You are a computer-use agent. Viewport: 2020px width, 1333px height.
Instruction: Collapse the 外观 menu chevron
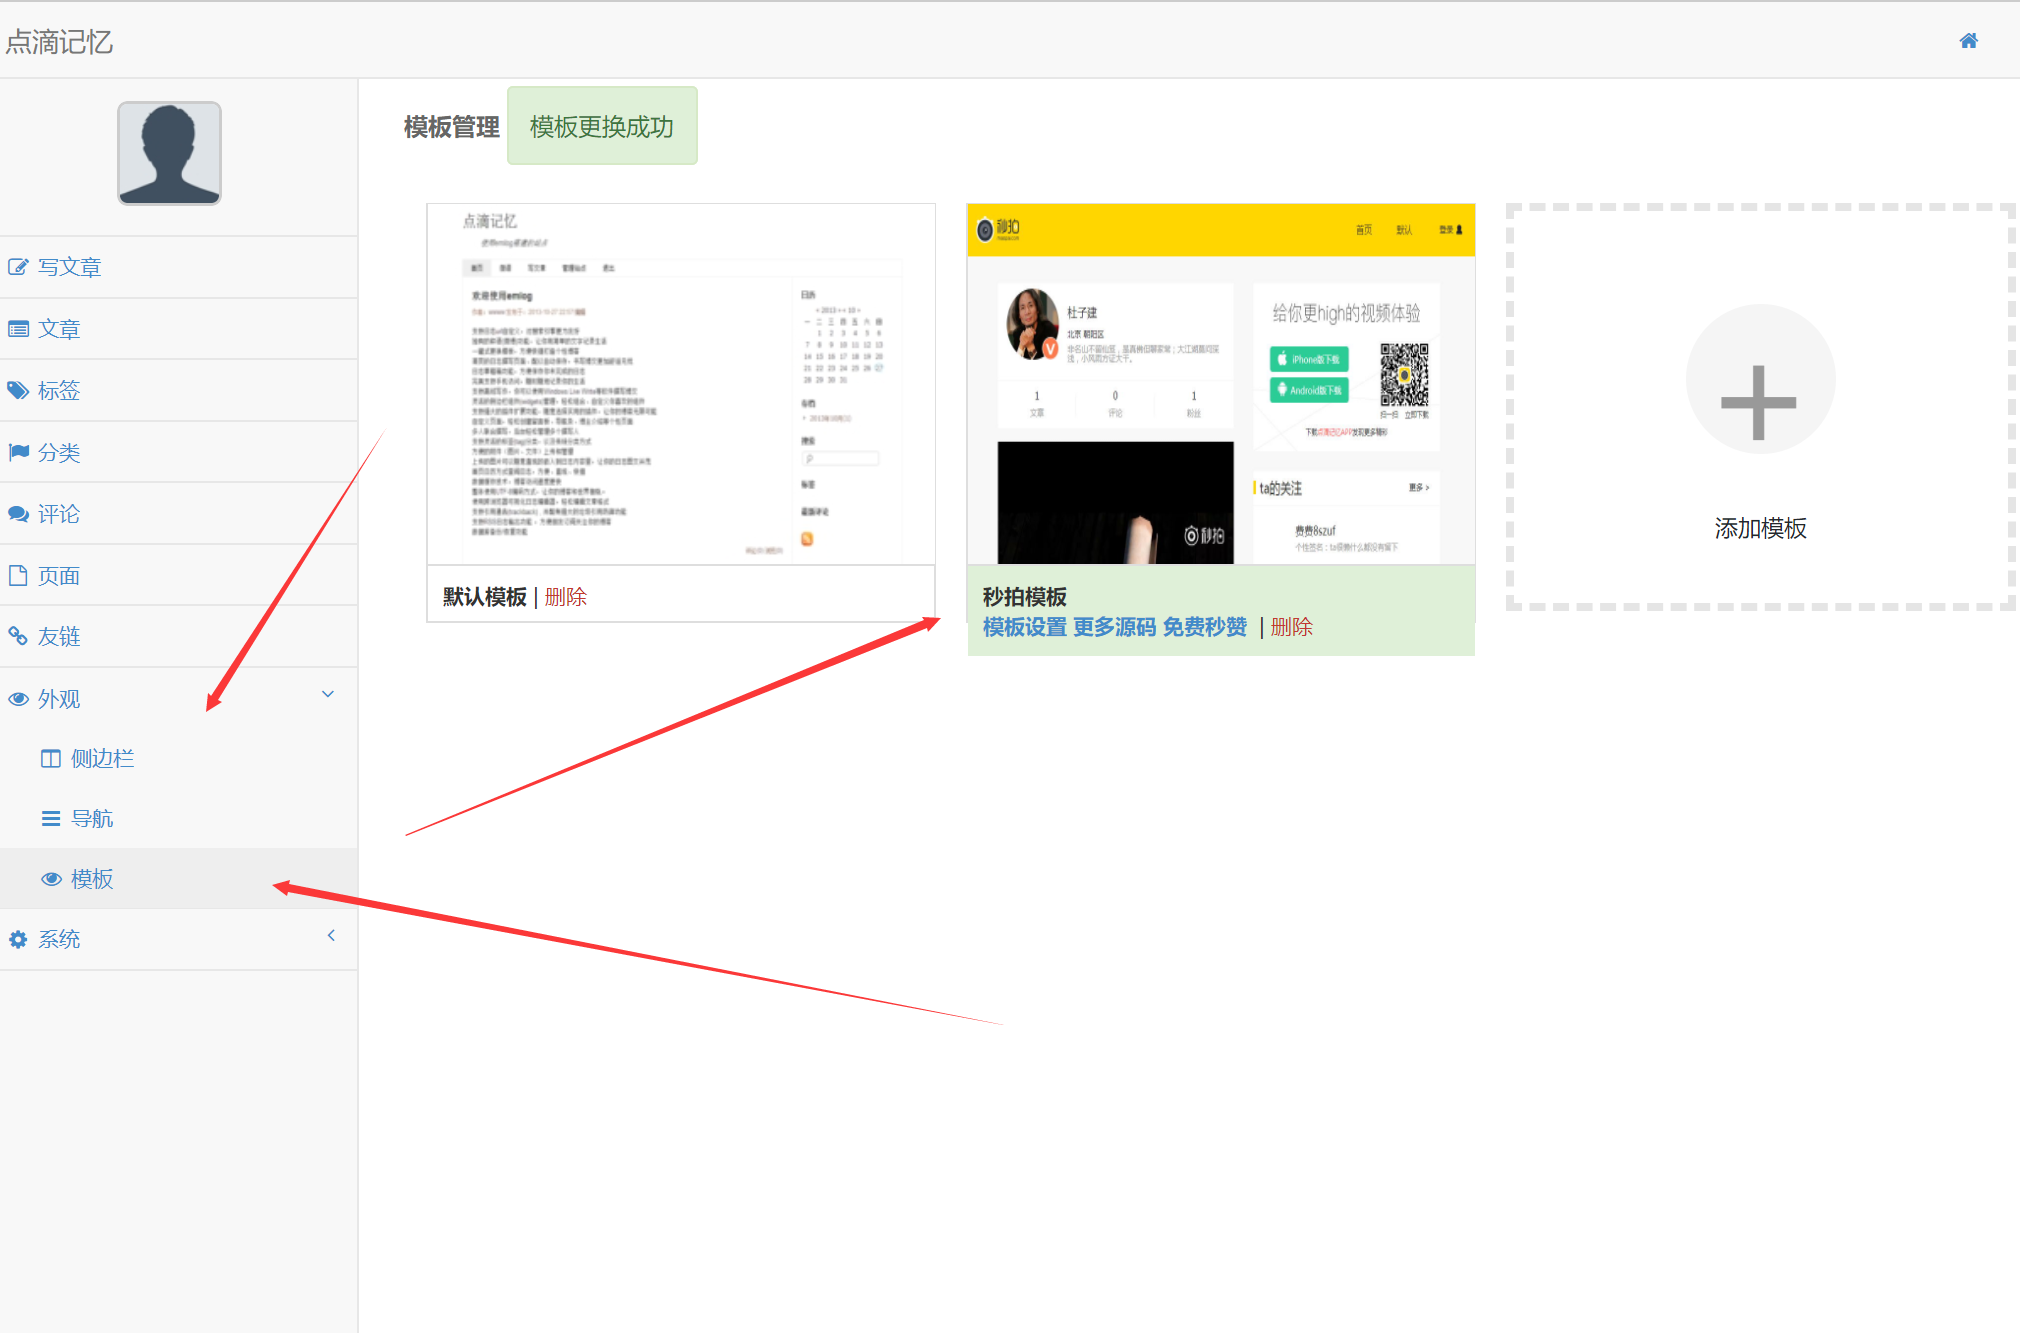(x=328, y=694)
